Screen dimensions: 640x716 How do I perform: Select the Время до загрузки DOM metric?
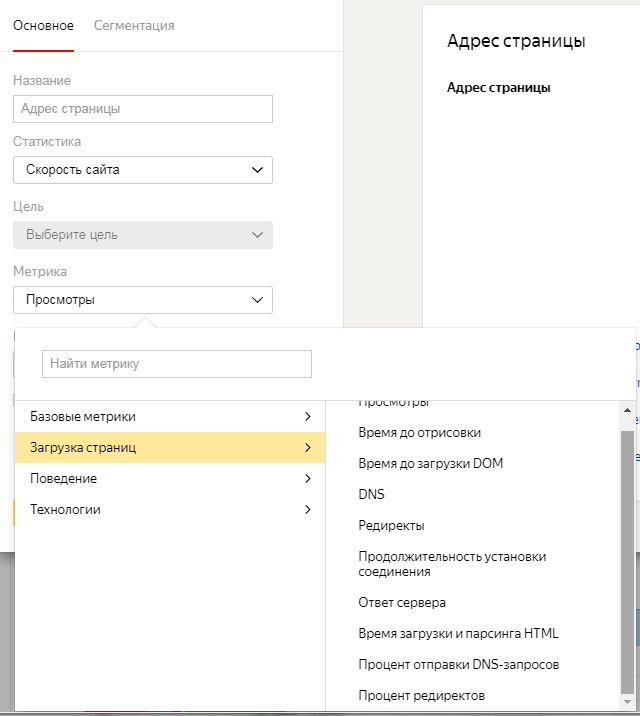pos(428,464)
